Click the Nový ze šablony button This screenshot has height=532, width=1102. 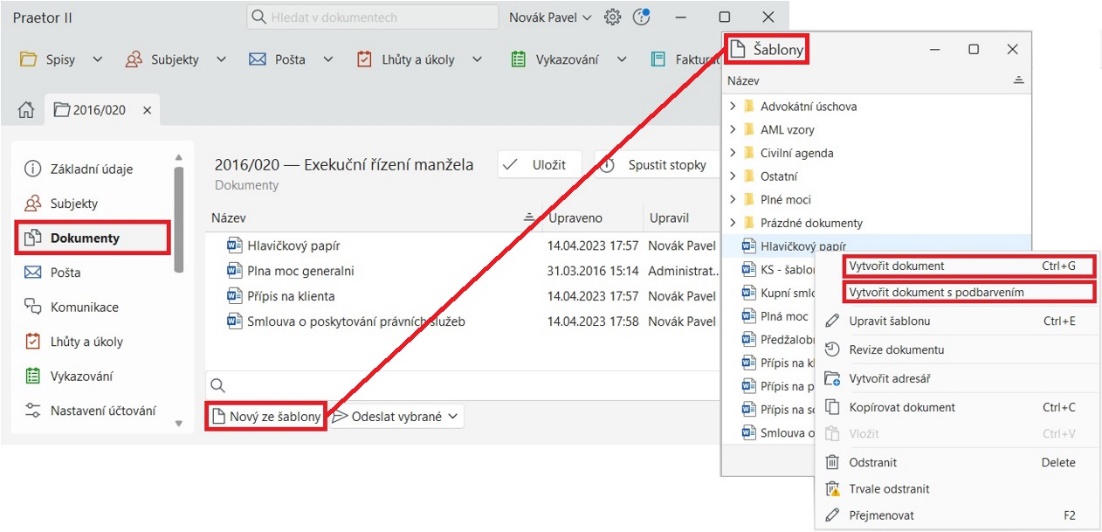pyautogui.click(x=266, y=416)
